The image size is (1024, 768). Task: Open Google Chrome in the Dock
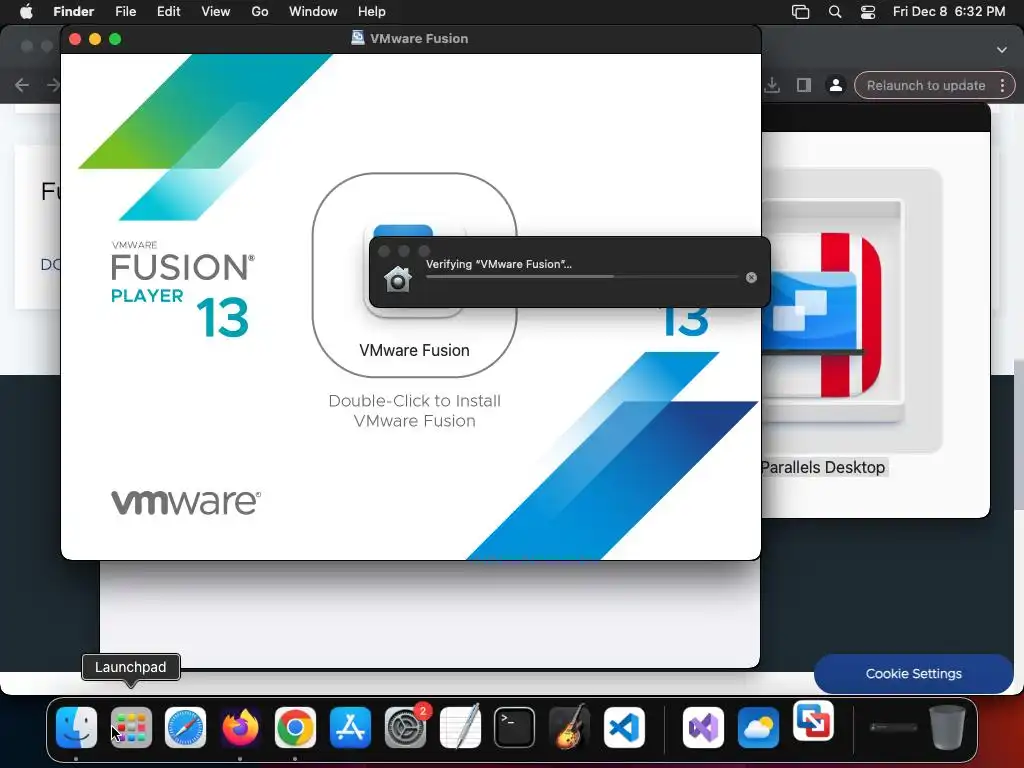295,727
